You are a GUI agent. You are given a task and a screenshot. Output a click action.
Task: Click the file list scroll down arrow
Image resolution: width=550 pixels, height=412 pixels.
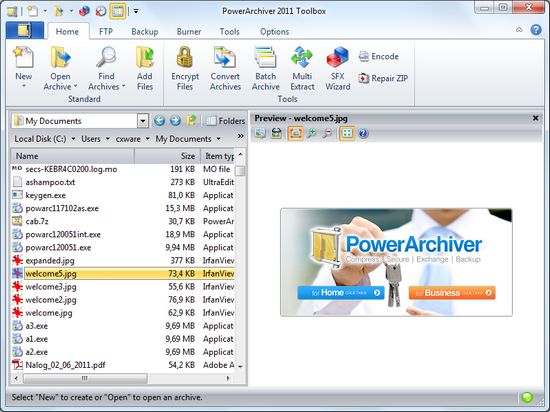click(241, 366)
